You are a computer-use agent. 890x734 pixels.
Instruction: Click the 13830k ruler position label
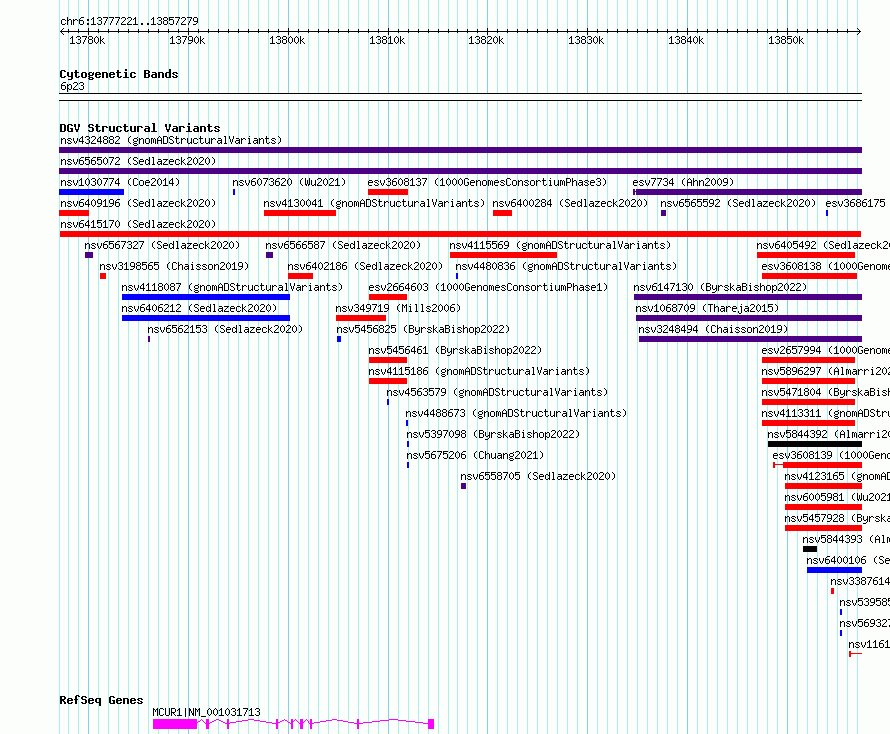pyautogui.click(x=586, y=40)
